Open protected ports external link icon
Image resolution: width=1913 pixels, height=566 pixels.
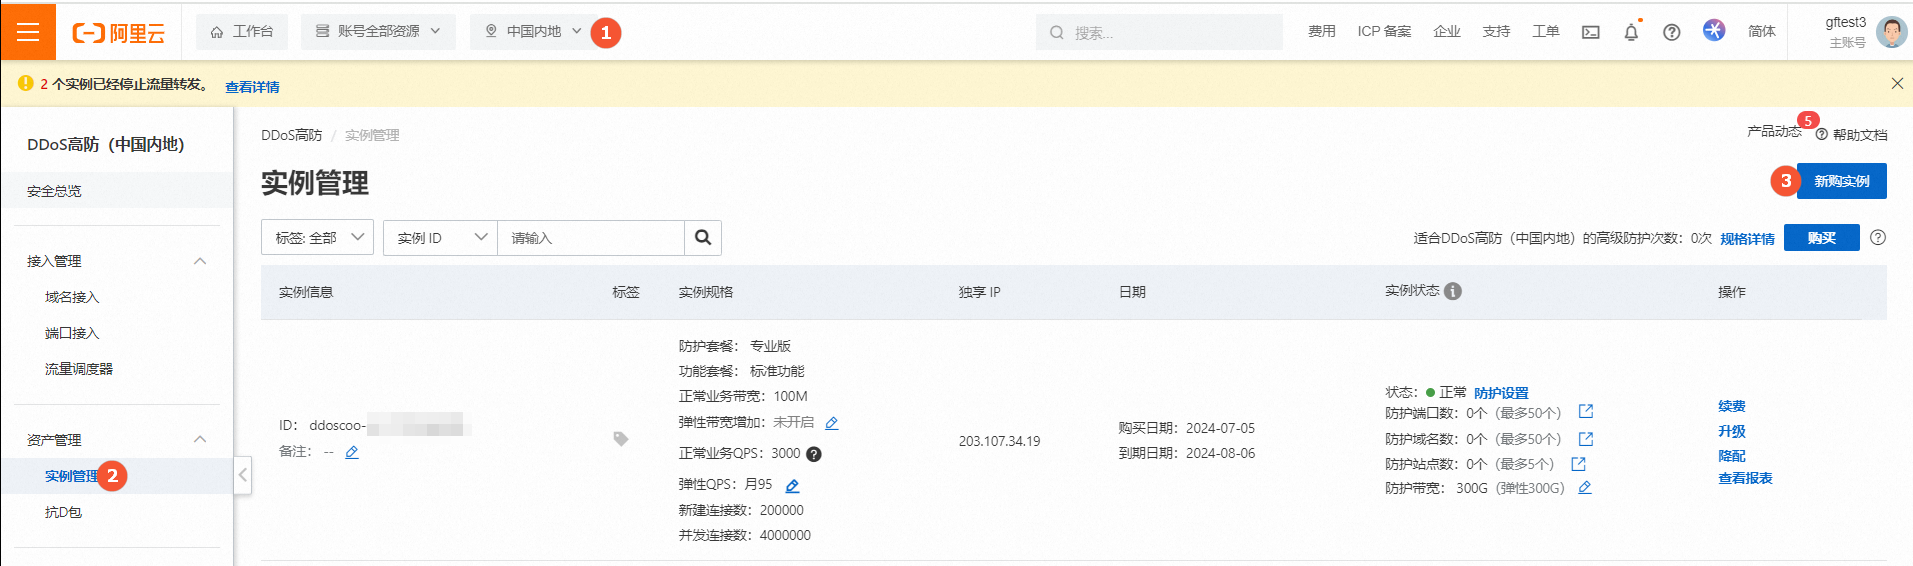coord(1585,412)
